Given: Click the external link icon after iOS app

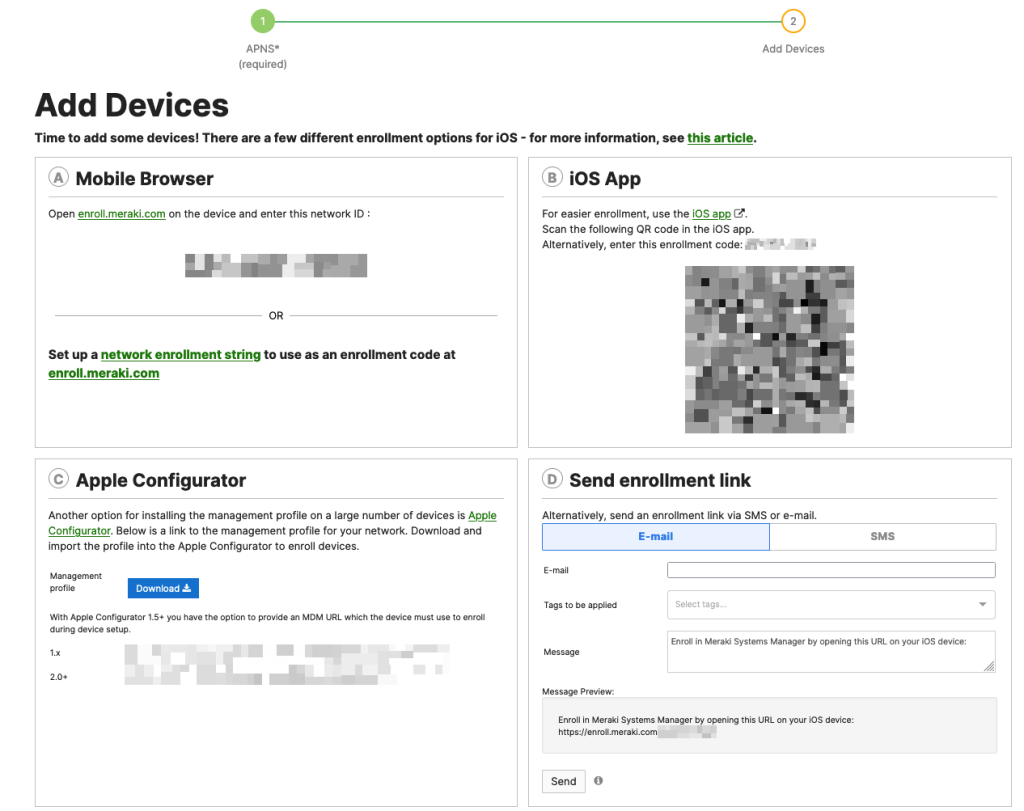Looking at the screenshot, I should [740, 213].
